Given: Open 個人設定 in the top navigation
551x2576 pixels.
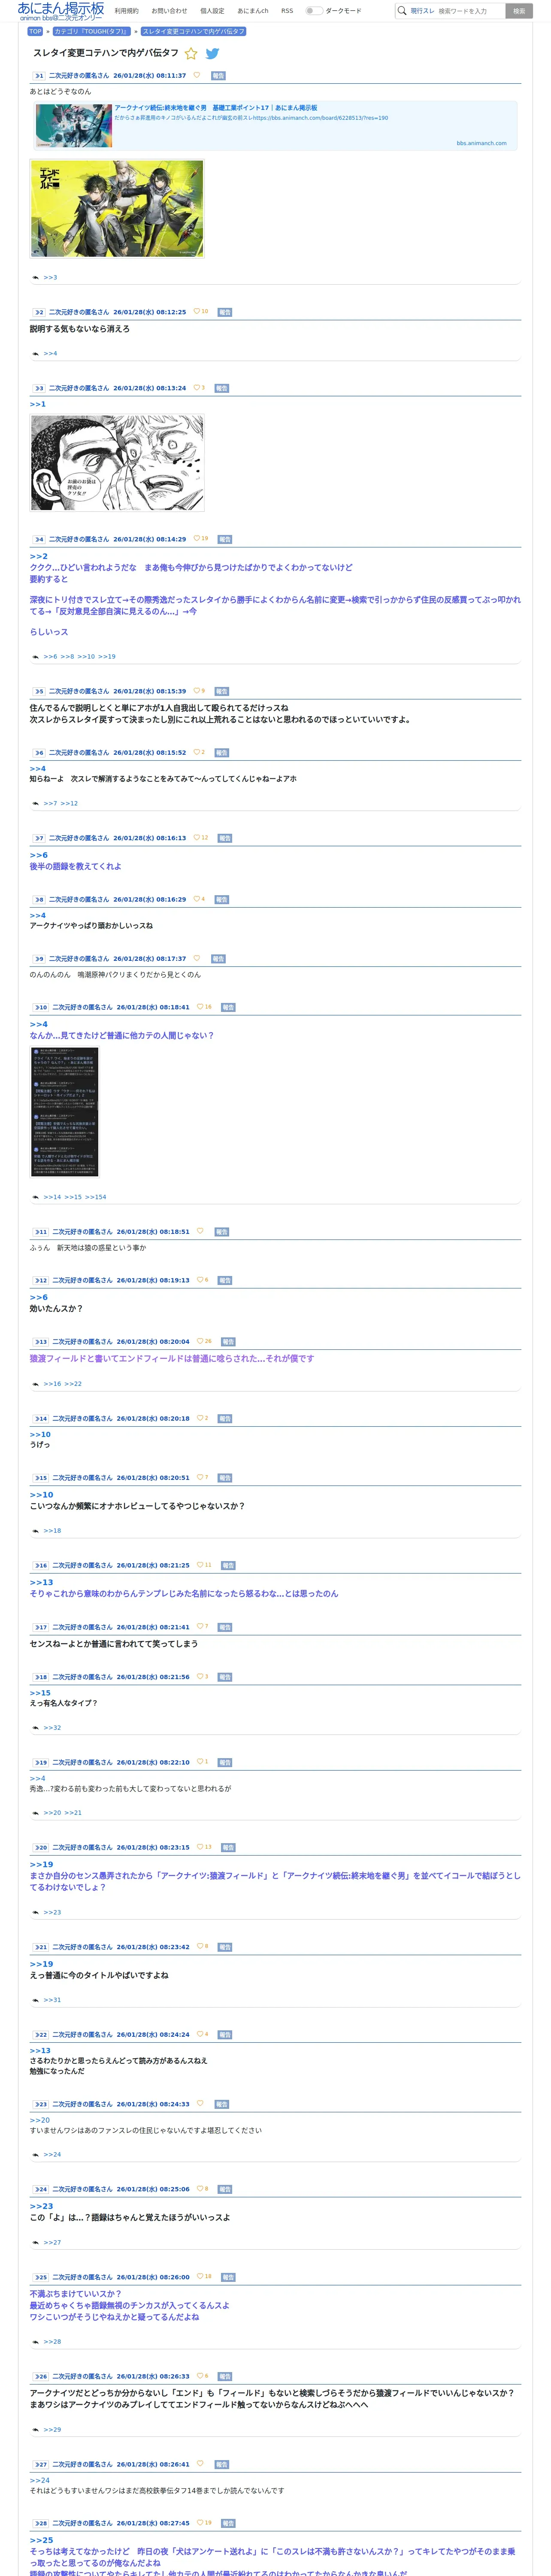Looking at the screenshot, I should tap(212, 11).
